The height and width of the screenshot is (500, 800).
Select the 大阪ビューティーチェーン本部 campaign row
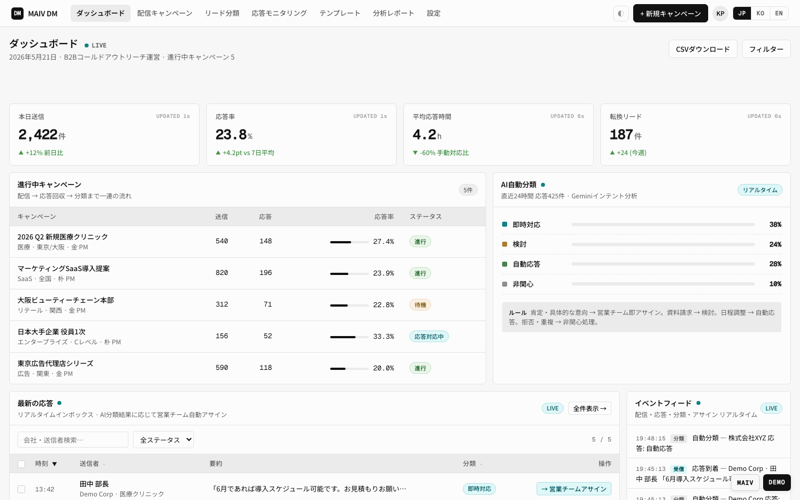(x=247, y=305)
